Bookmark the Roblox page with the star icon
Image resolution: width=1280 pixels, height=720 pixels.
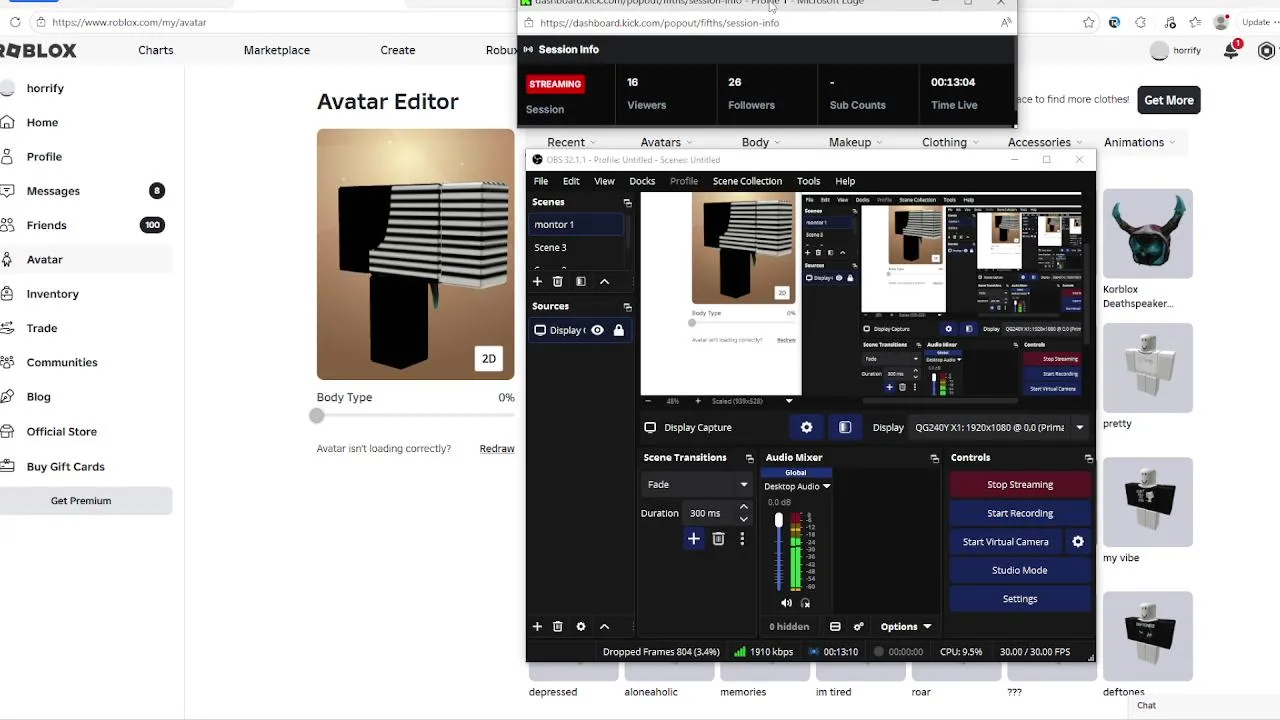pos(1088,22)
